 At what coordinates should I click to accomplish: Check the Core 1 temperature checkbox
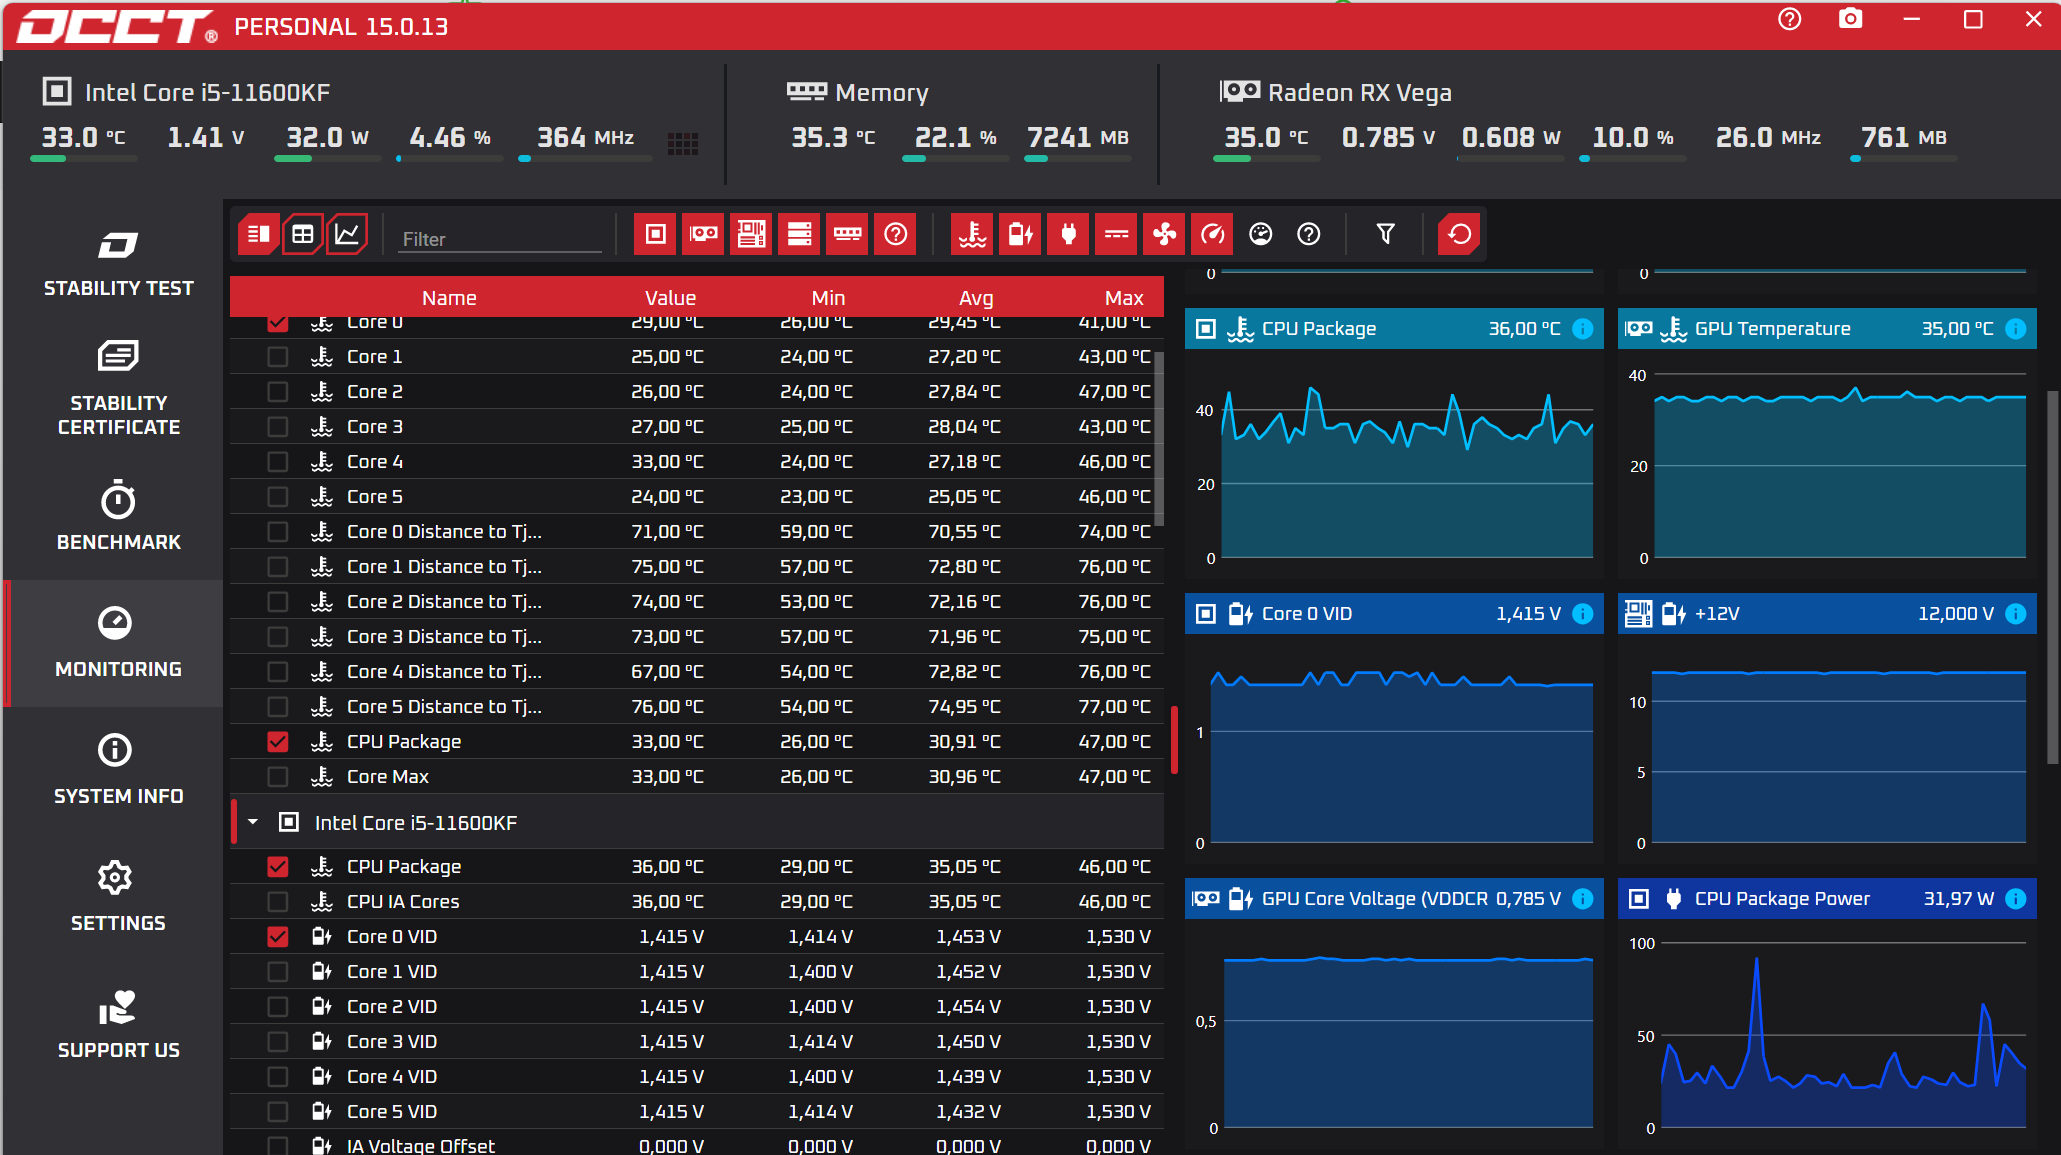[x=278, y=357]
